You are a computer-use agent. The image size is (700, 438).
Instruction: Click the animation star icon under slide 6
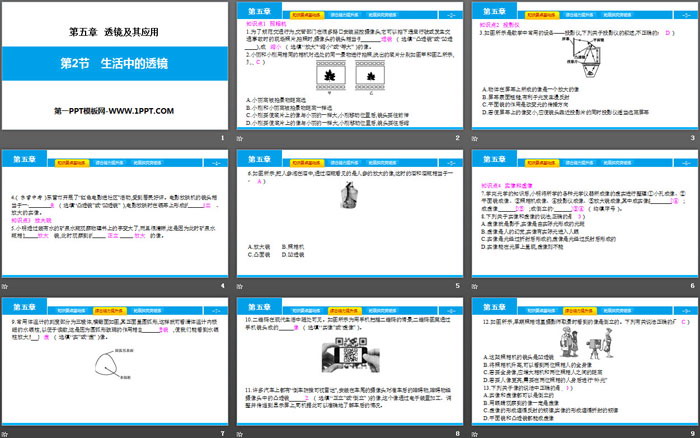[x=475, y=286]
